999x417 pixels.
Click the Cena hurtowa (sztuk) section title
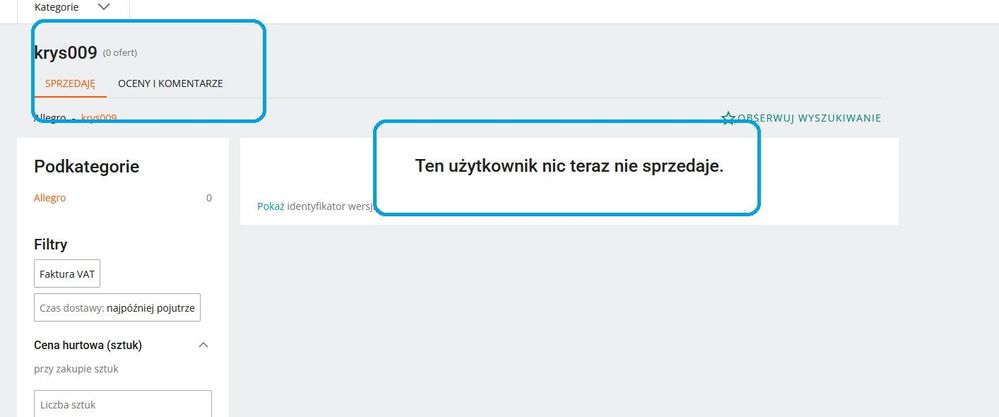point(88,345)
